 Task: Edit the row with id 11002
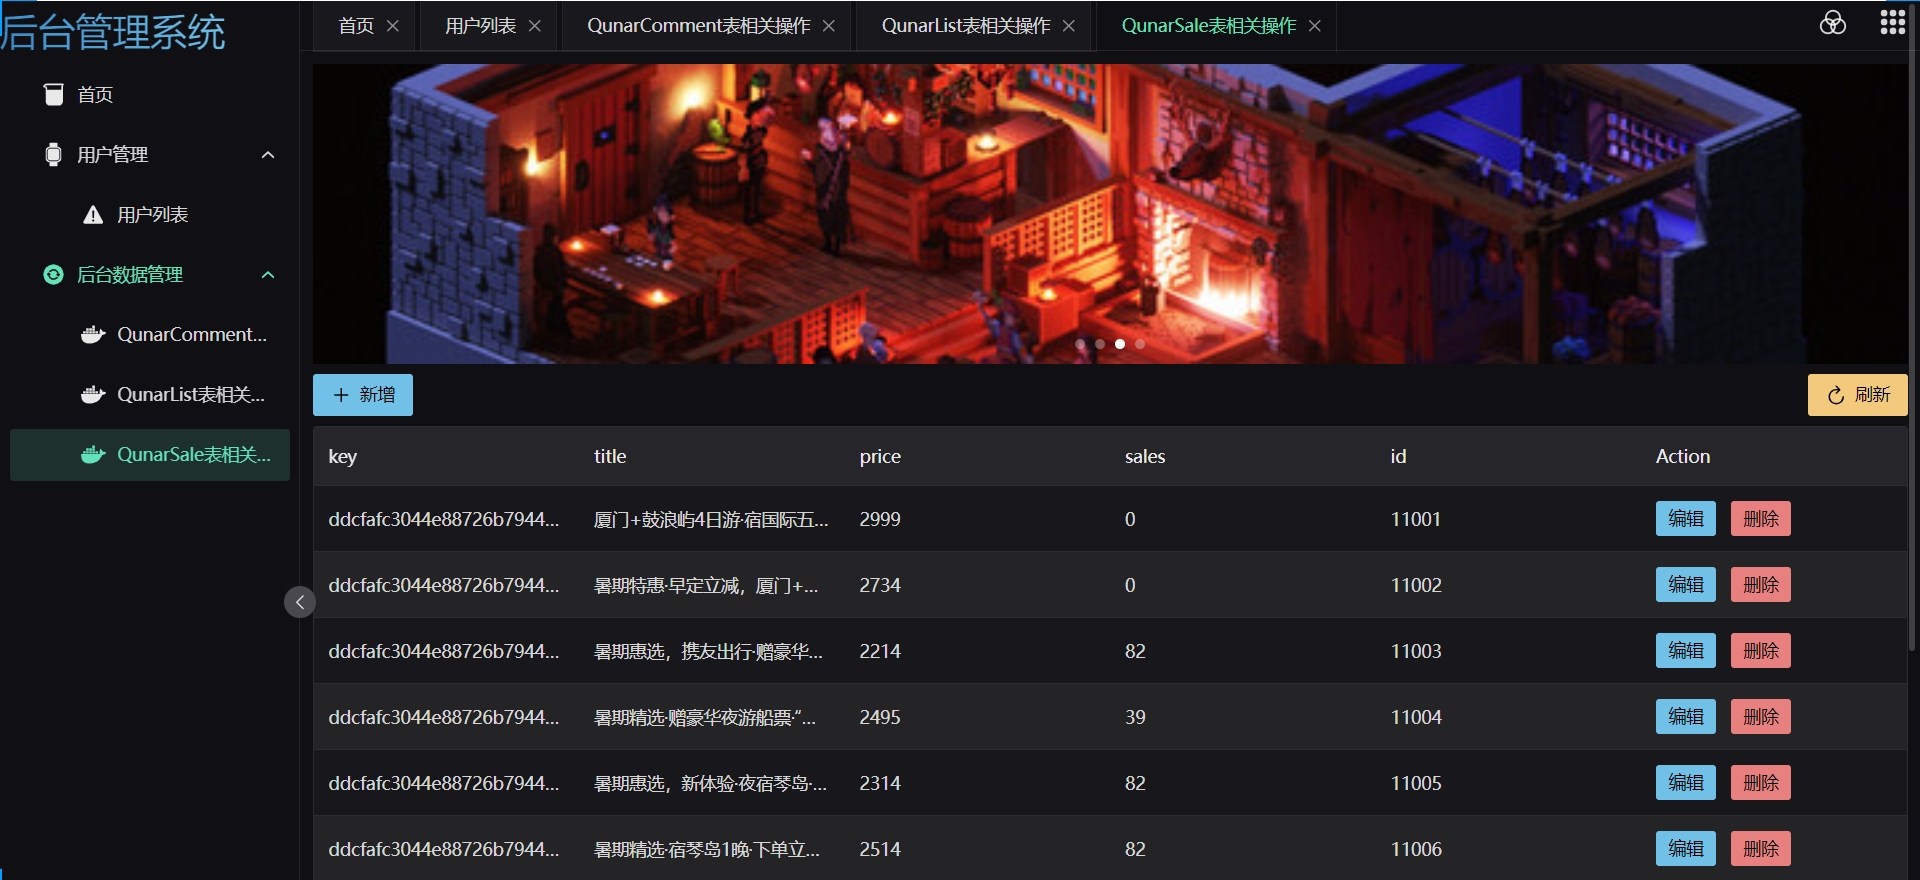click(1686, 585)
